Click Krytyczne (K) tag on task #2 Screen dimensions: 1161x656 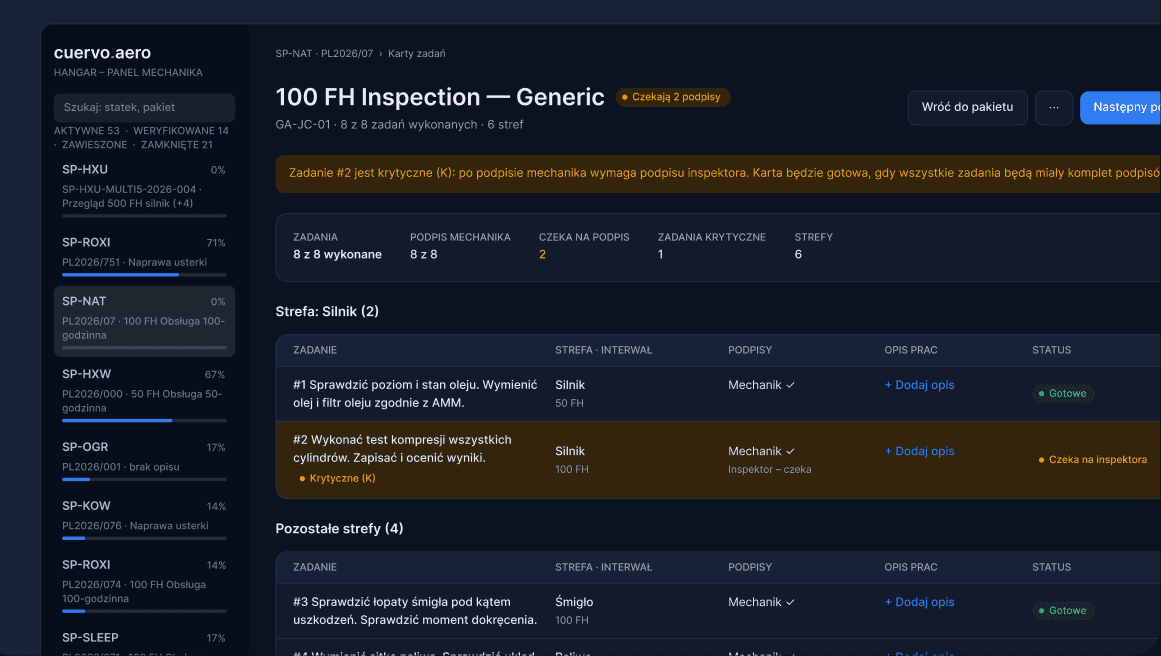point(338,478)
